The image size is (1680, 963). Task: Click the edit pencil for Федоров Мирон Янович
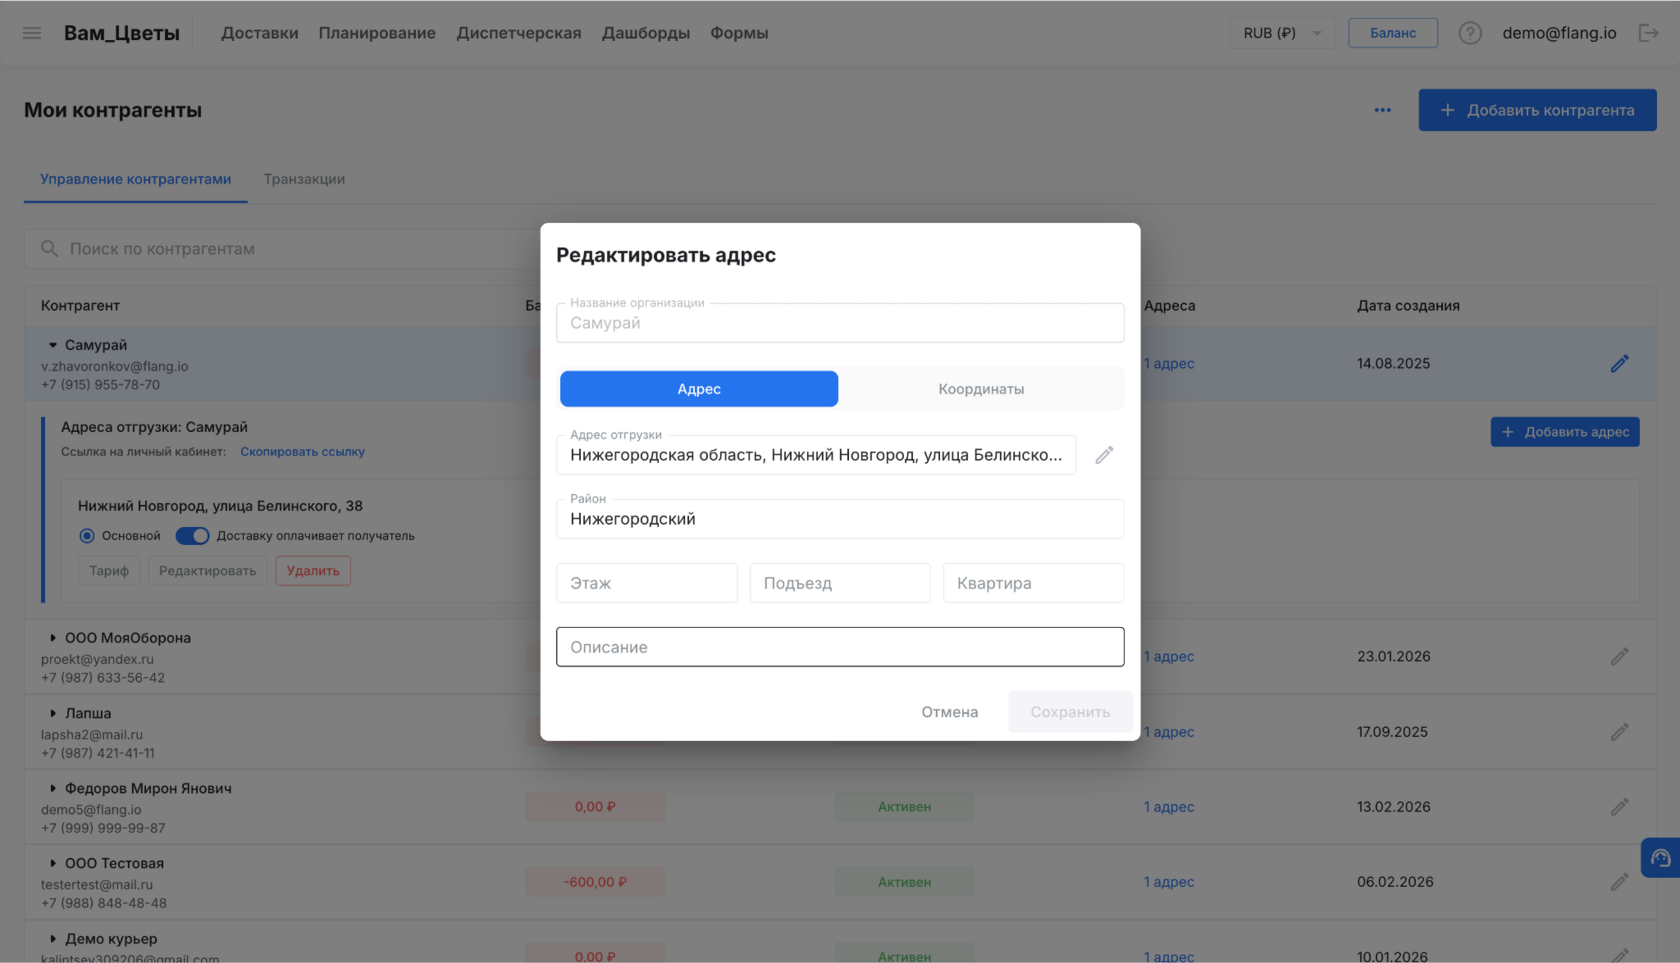point(1620,806)
